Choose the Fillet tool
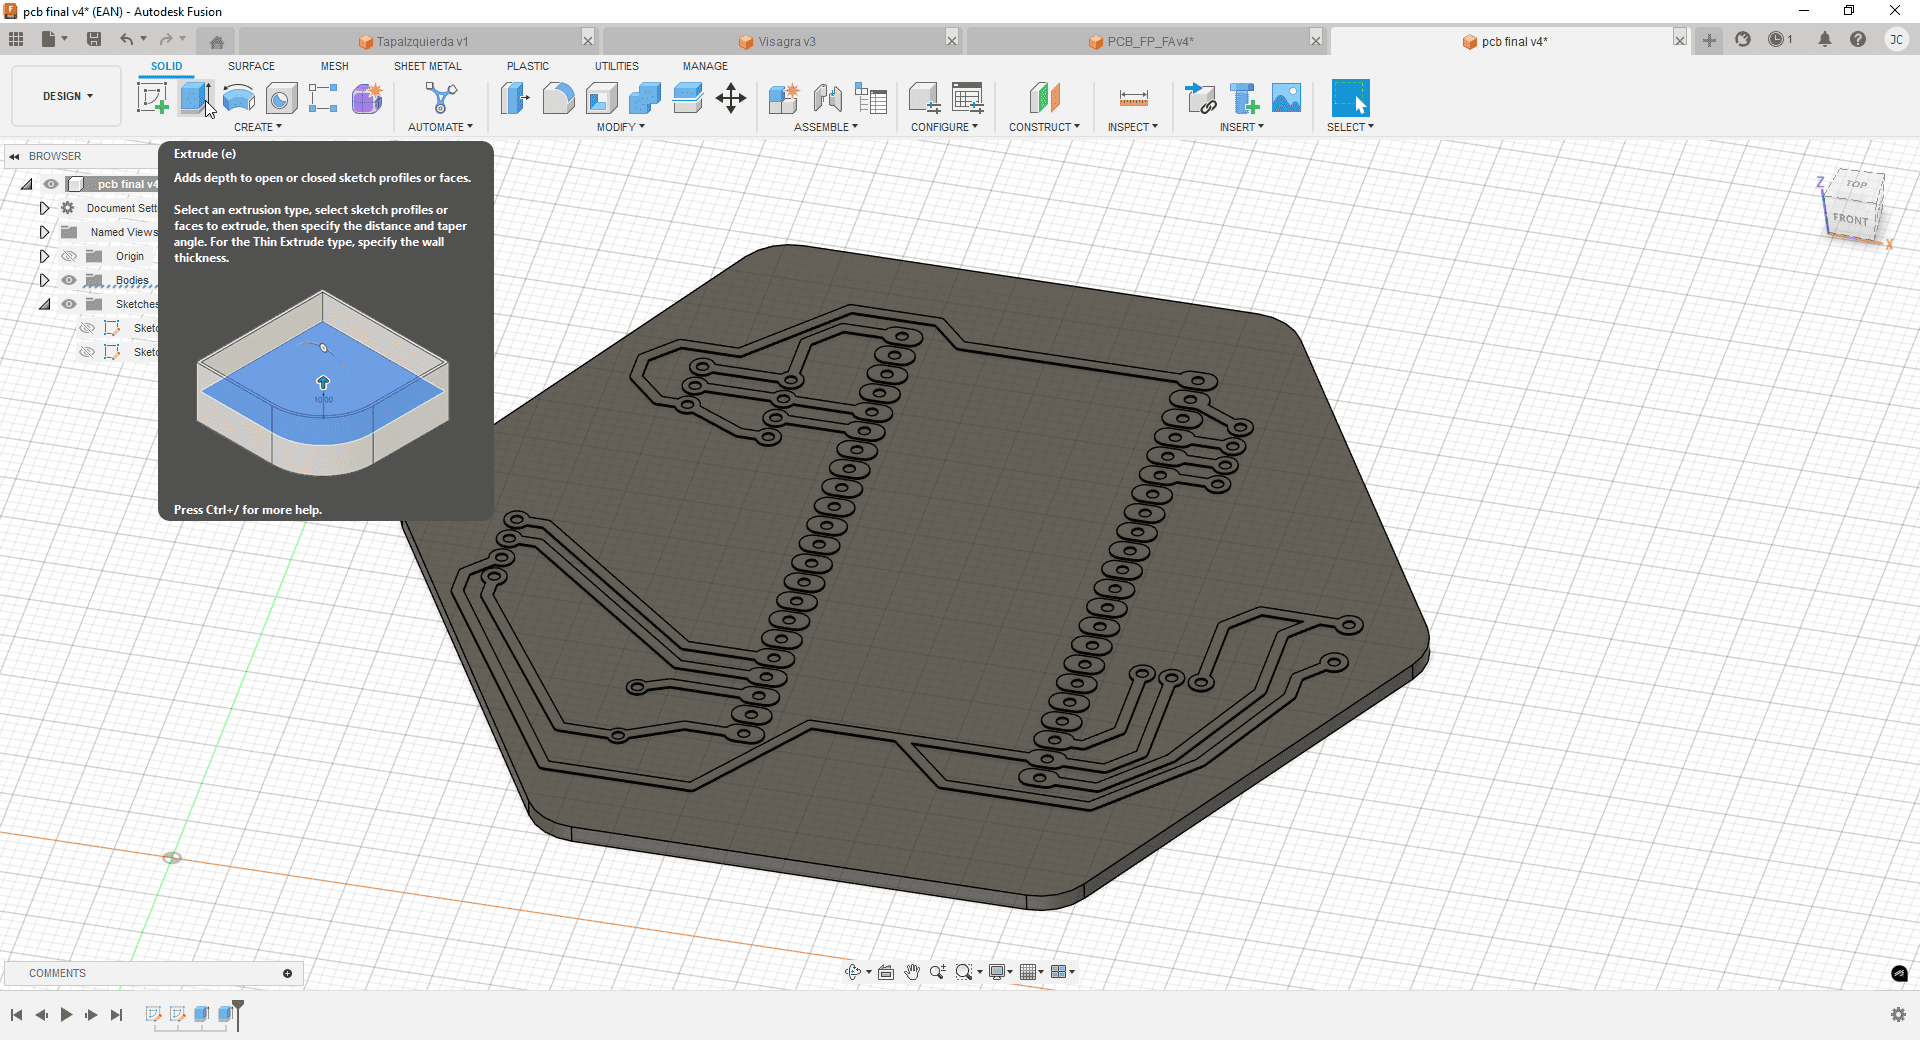The image size is (1920, 1040). 558,98
